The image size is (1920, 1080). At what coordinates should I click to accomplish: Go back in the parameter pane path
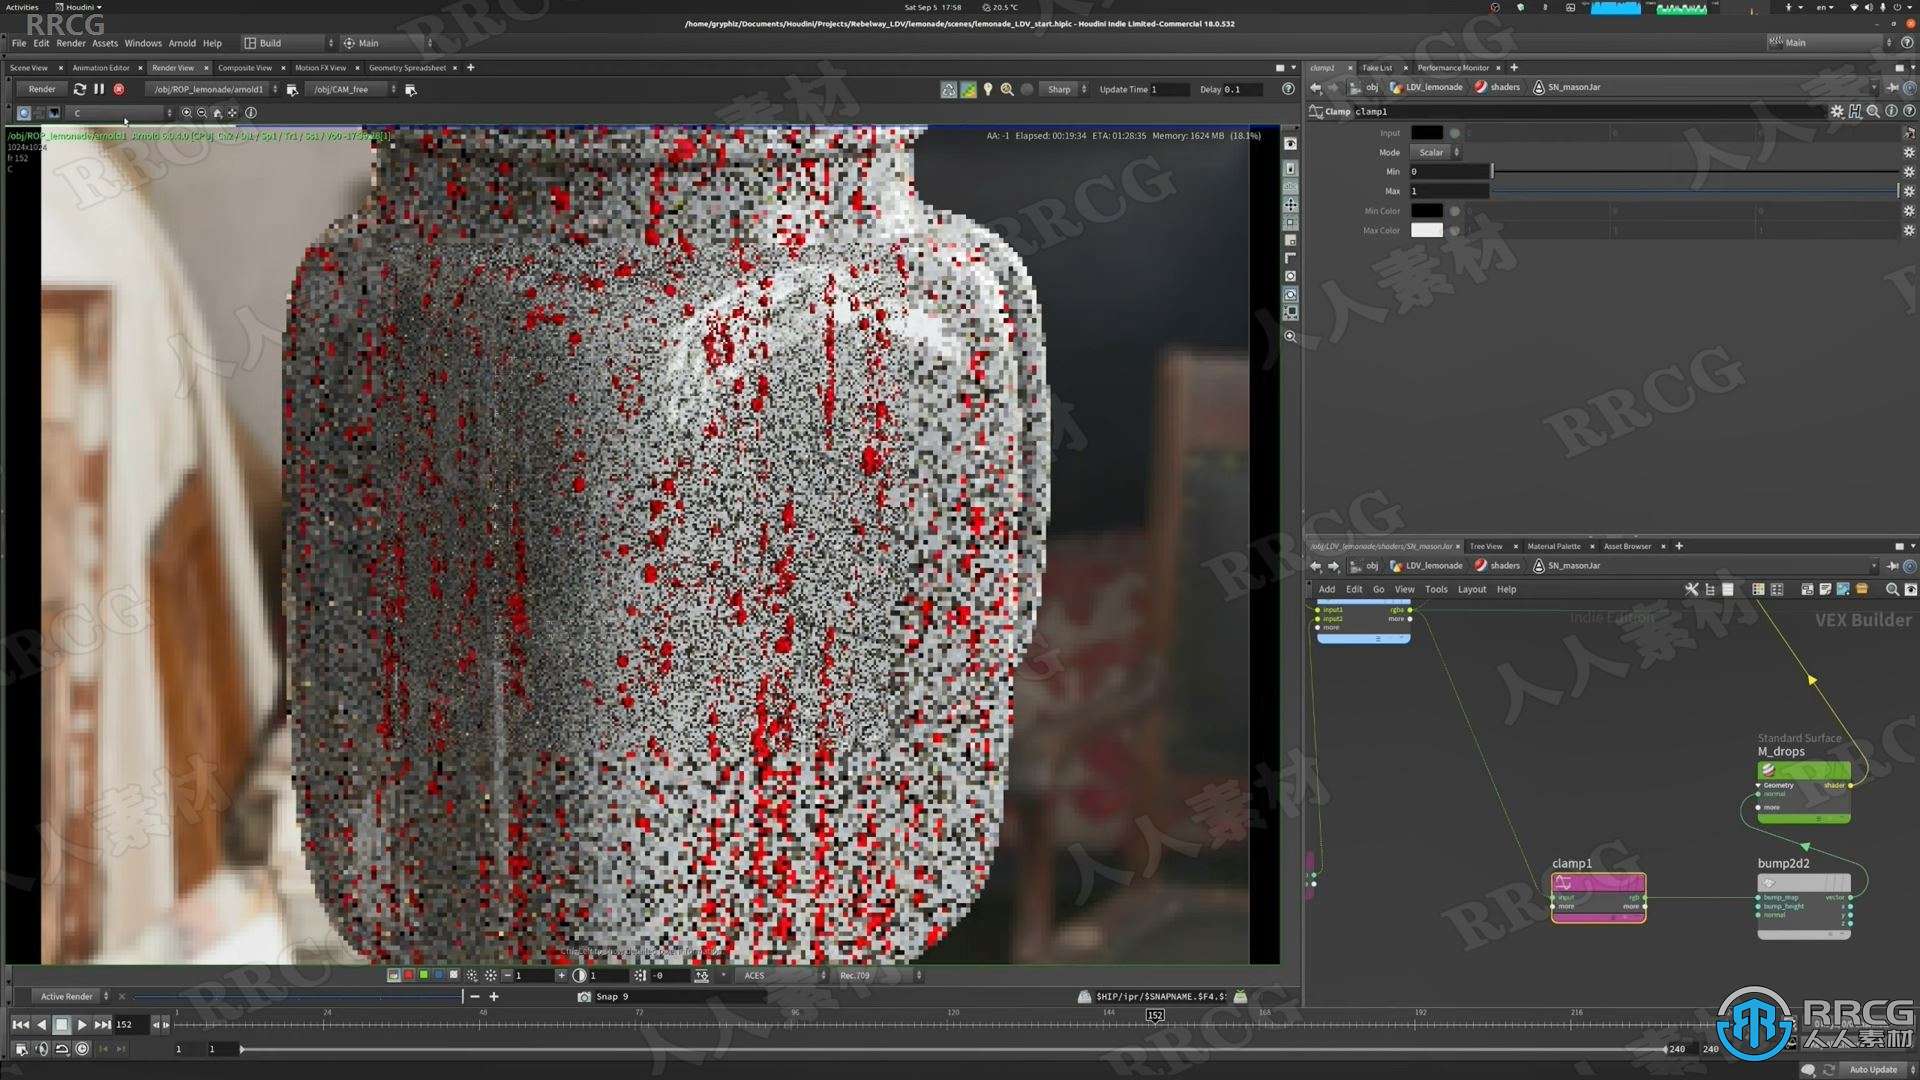(1316, 88)
